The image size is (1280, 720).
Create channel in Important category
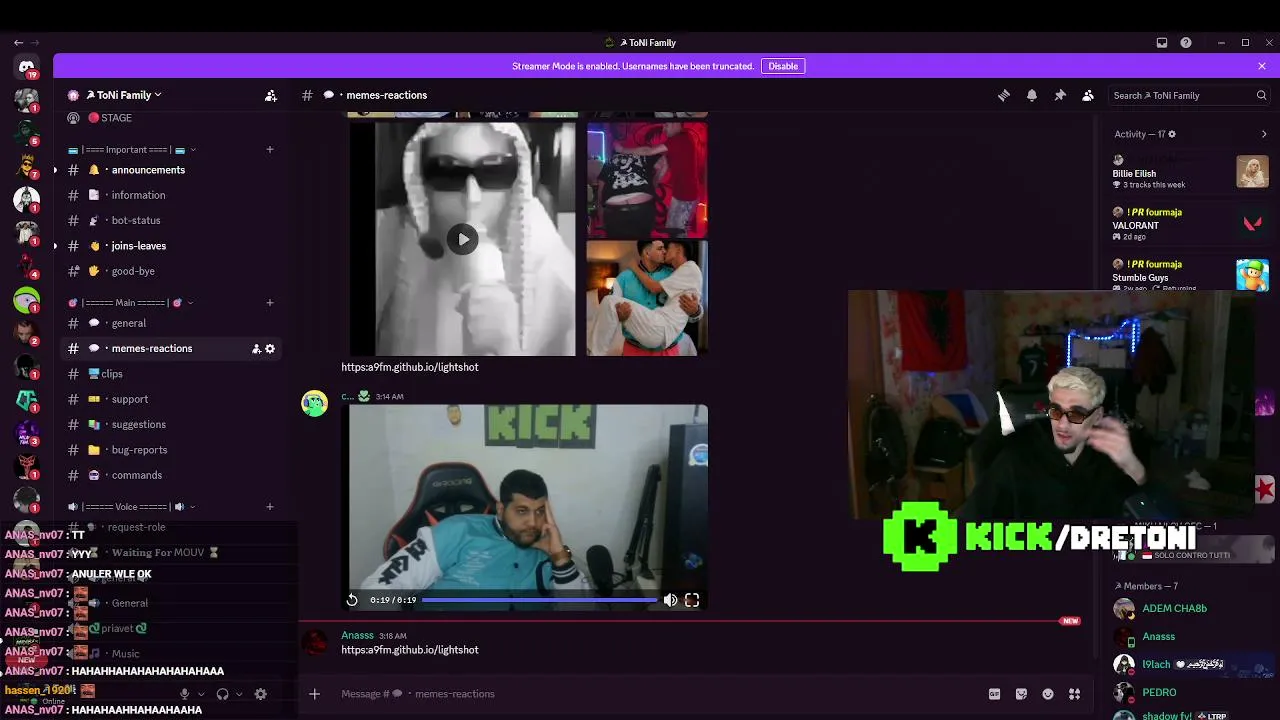click(x=269, y=150)
